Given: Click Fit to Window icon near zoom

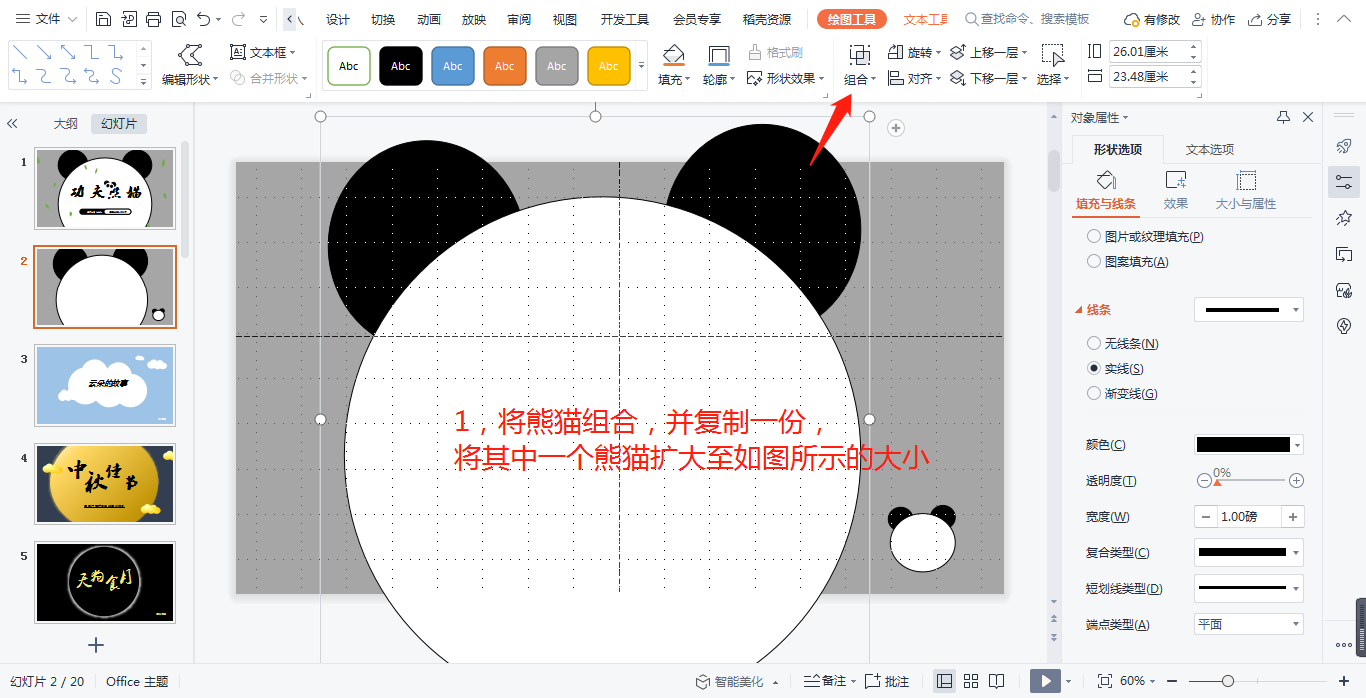Looking at the screenshot, I should [1105, 681].
